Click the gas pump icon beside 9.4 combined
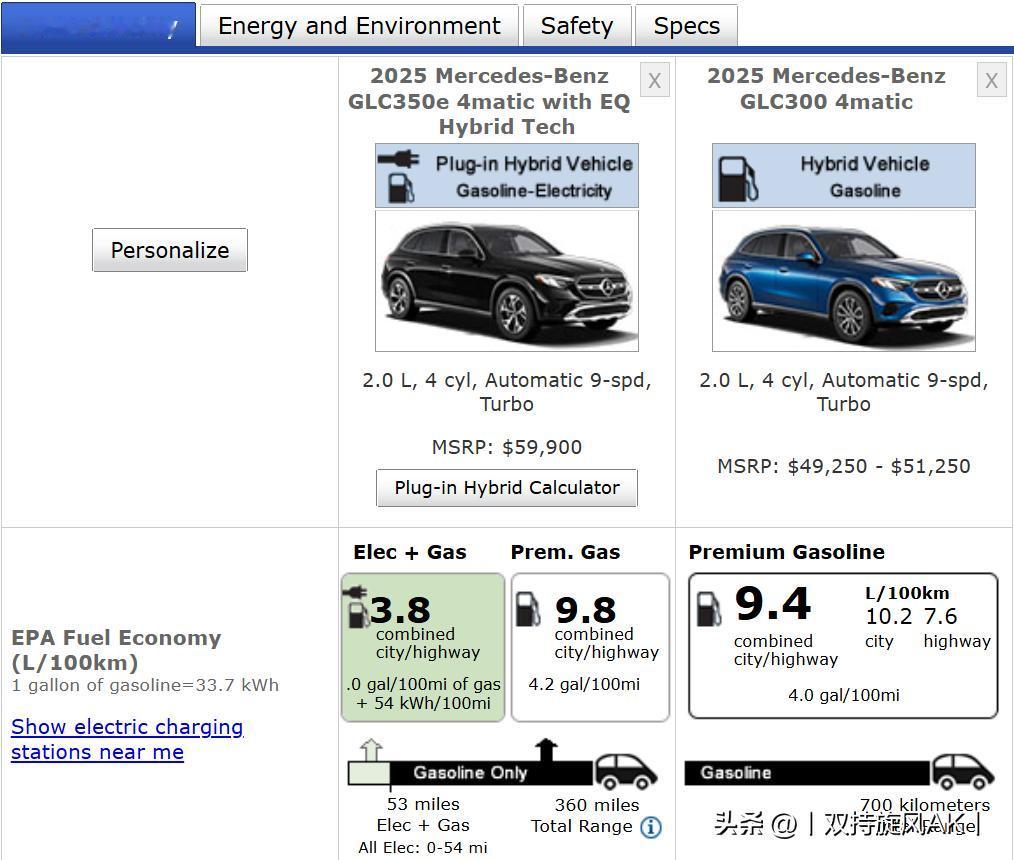The image size is (1014, 860). click(708, 607)
